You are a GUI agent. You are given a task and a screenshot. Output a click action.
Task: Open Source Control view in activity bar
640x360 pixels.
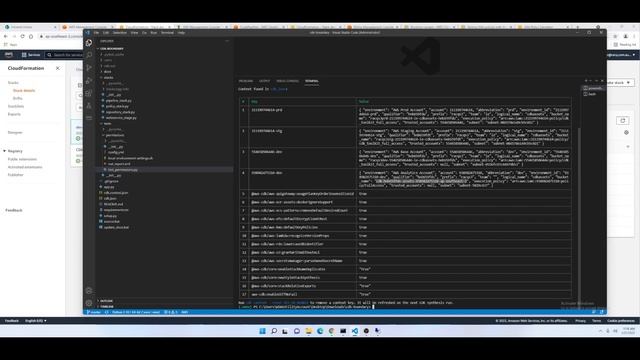point(89,68)
